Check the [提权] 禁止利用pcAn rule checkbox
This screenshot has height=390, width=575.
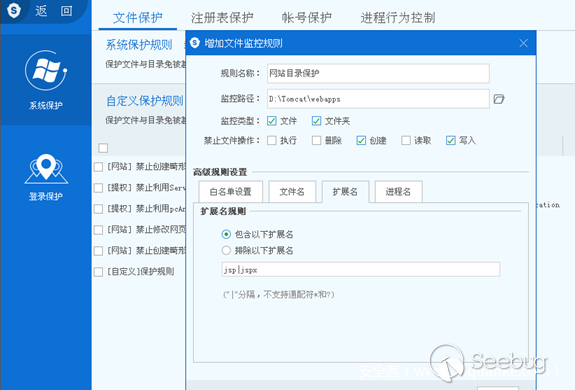[98, 209]
